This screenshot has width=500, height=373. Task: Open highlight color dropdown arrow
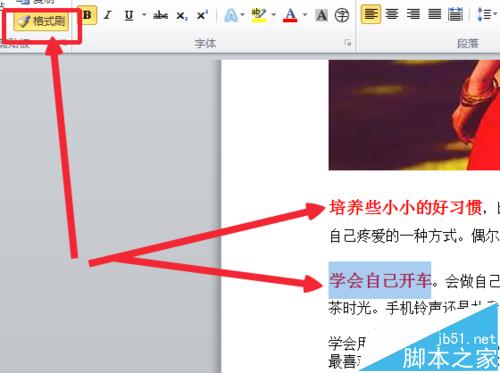pyautogui.click(x=274, y=15)
